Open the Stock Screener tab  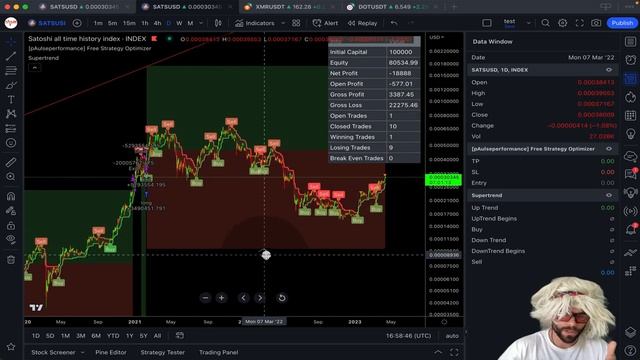click(x=53, y=352)
